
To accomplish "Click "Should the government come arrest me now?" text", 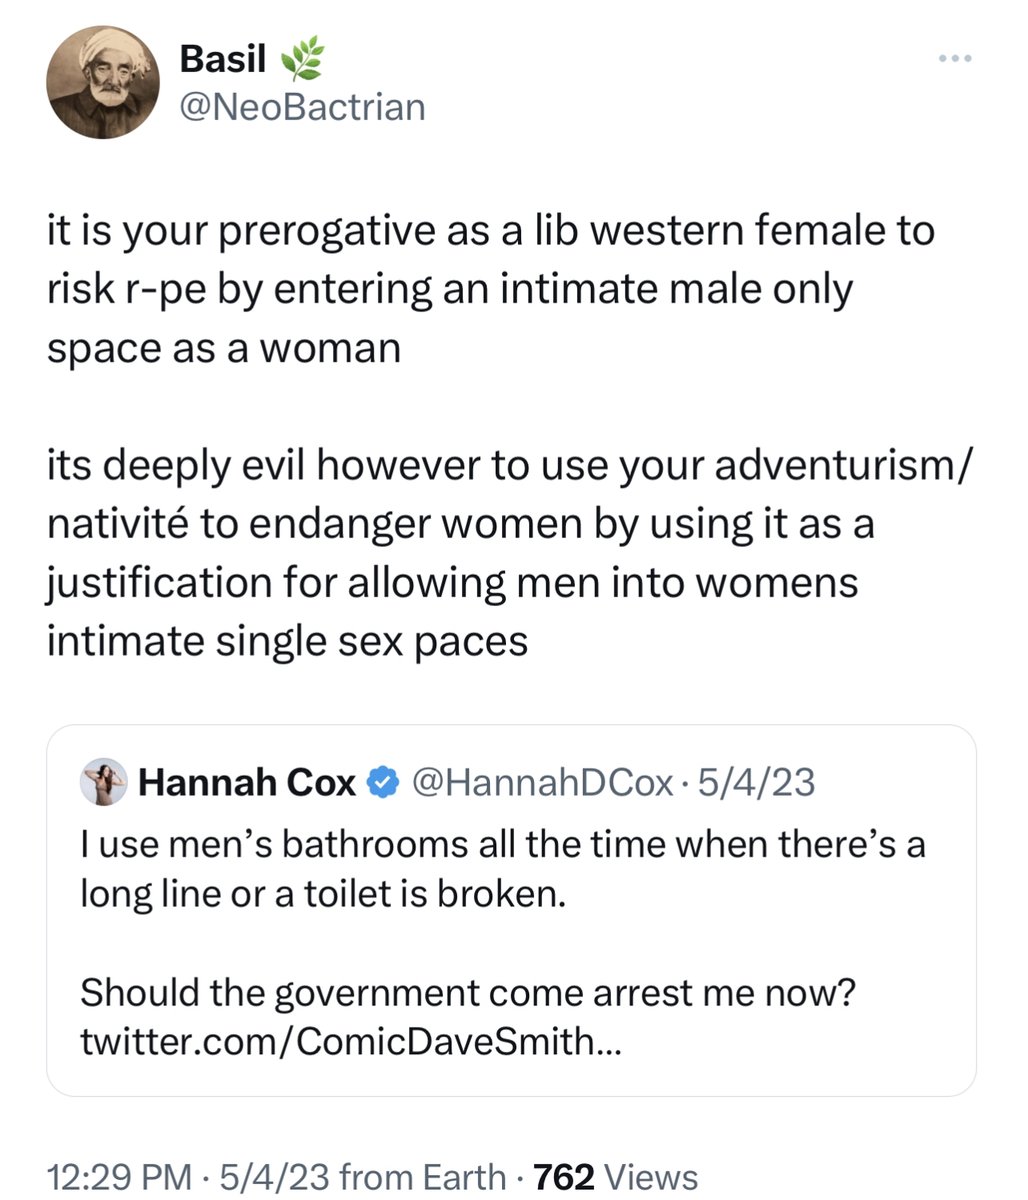I will [469, 993].
